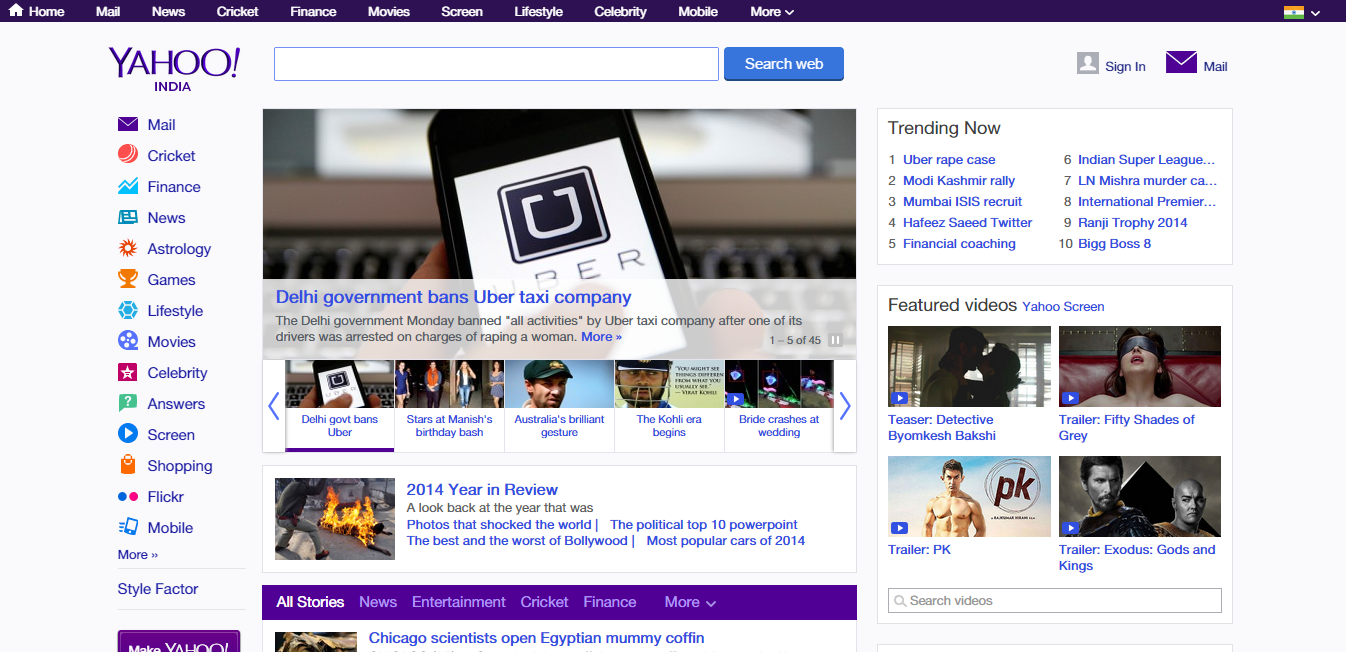Click the next carousel arrow
This screenshot has width=1346, height=652.
pos(845,406)
